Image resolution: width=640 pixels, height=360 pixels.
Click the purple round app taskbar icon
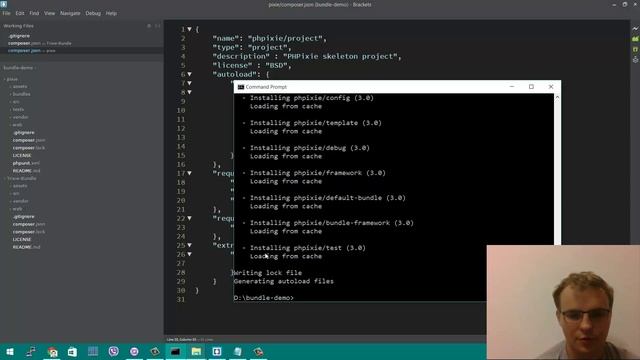click(x=134, y=351)
